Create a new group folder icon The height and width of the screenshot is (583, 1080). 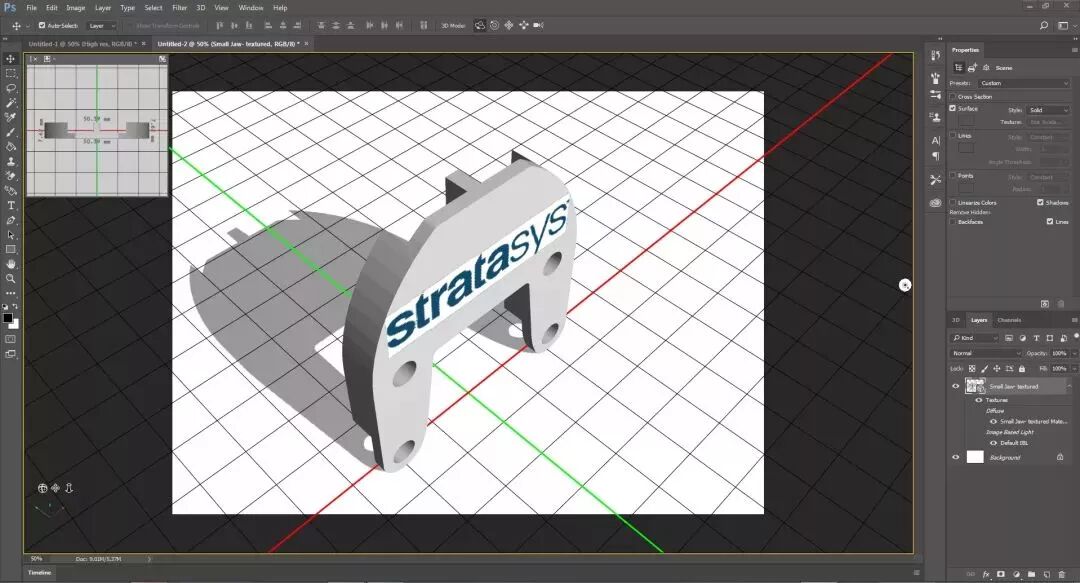[1031, 574]
